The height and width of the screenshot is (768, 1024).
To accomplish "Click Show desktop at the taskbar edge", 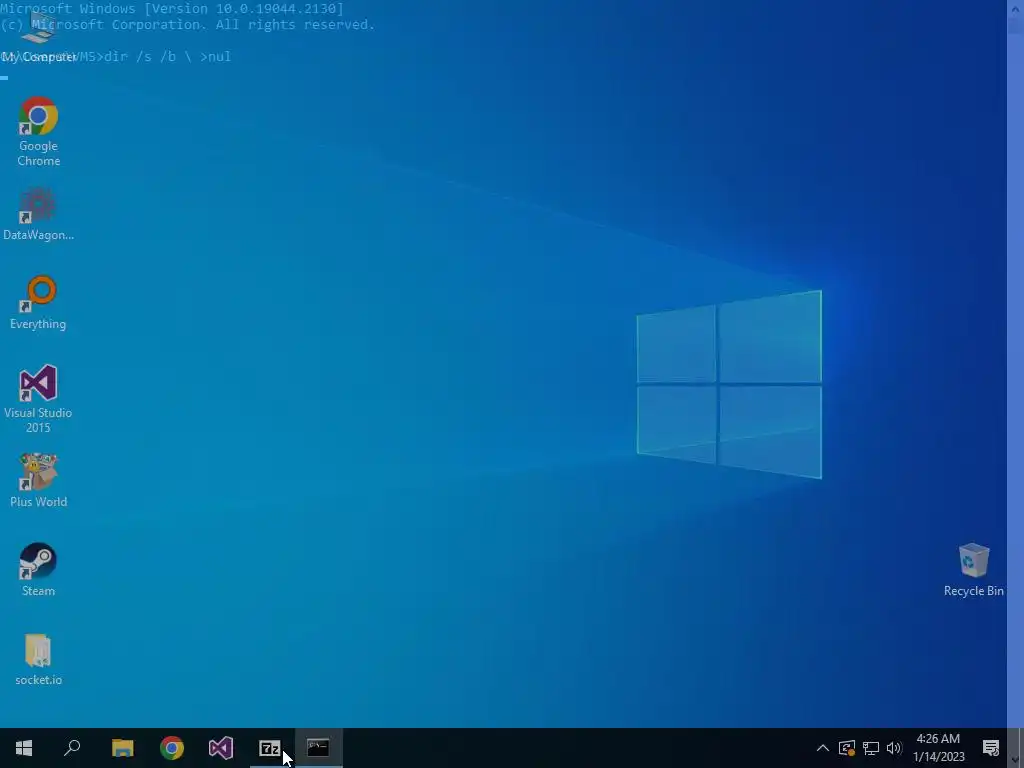I will pos(1020,748).
